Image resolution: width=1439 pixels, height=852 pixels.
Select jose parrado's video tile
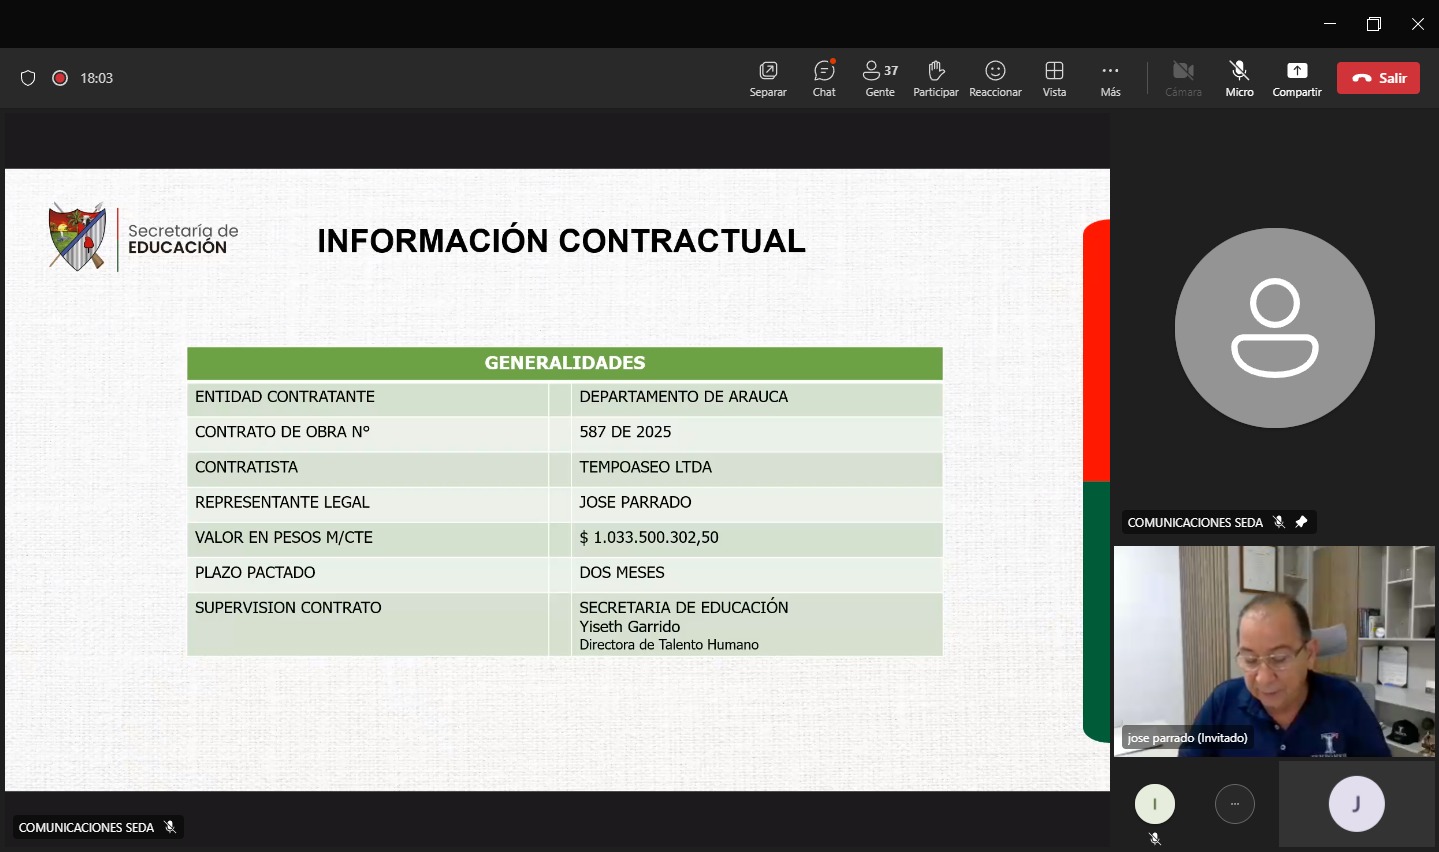(x=1274, y=650)
